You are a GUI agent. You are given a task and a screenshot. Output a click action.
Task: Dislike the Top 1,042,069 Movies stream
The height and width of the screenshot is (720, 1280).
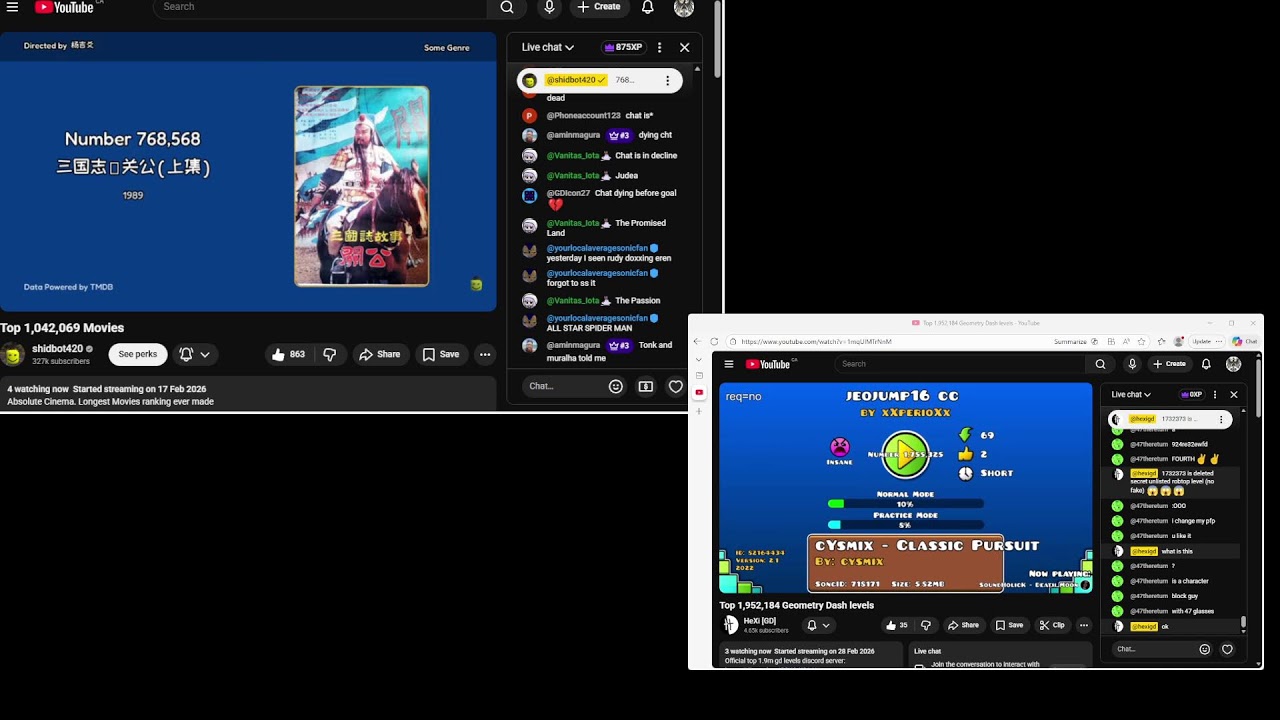pos(329,354)
